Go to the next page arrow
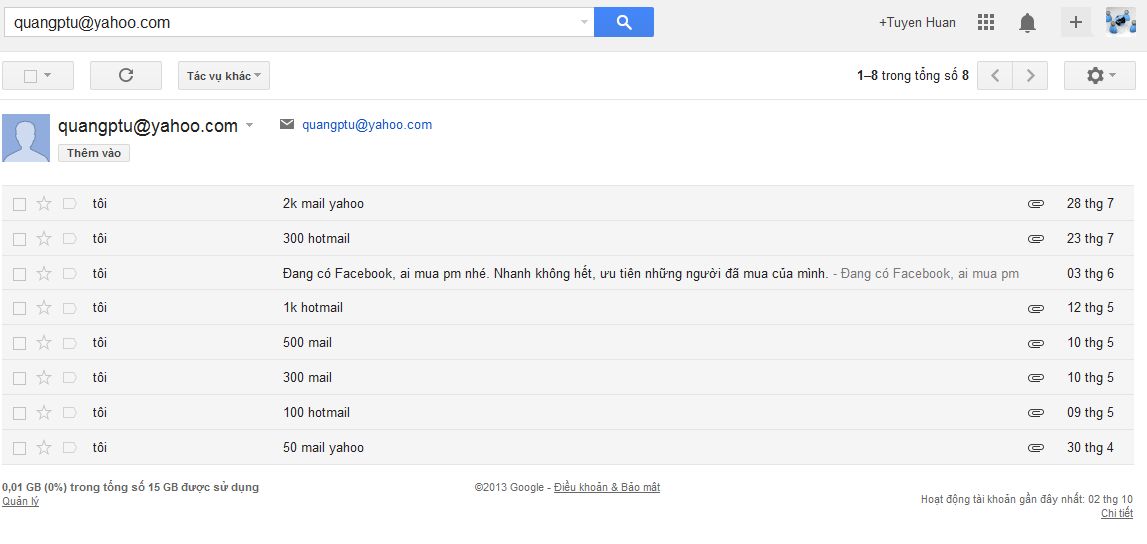The width and height of the screenshot is (1147, 544). [x=1030, y=75]
